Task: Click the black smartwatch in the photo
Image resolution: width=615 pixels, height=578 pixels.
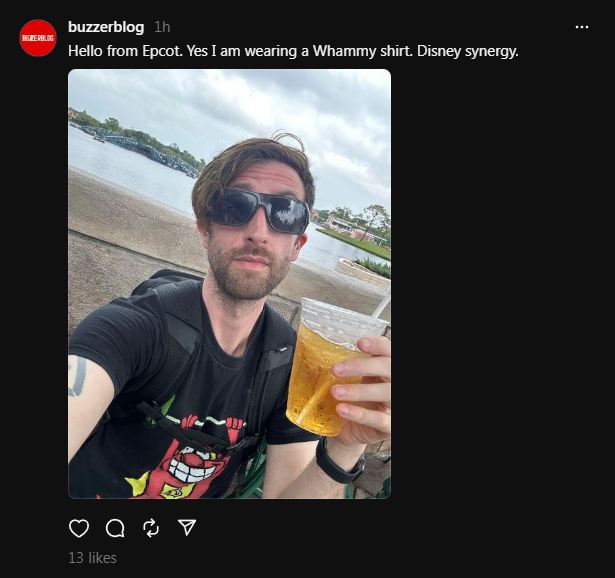Action: (x=338, y=464)
